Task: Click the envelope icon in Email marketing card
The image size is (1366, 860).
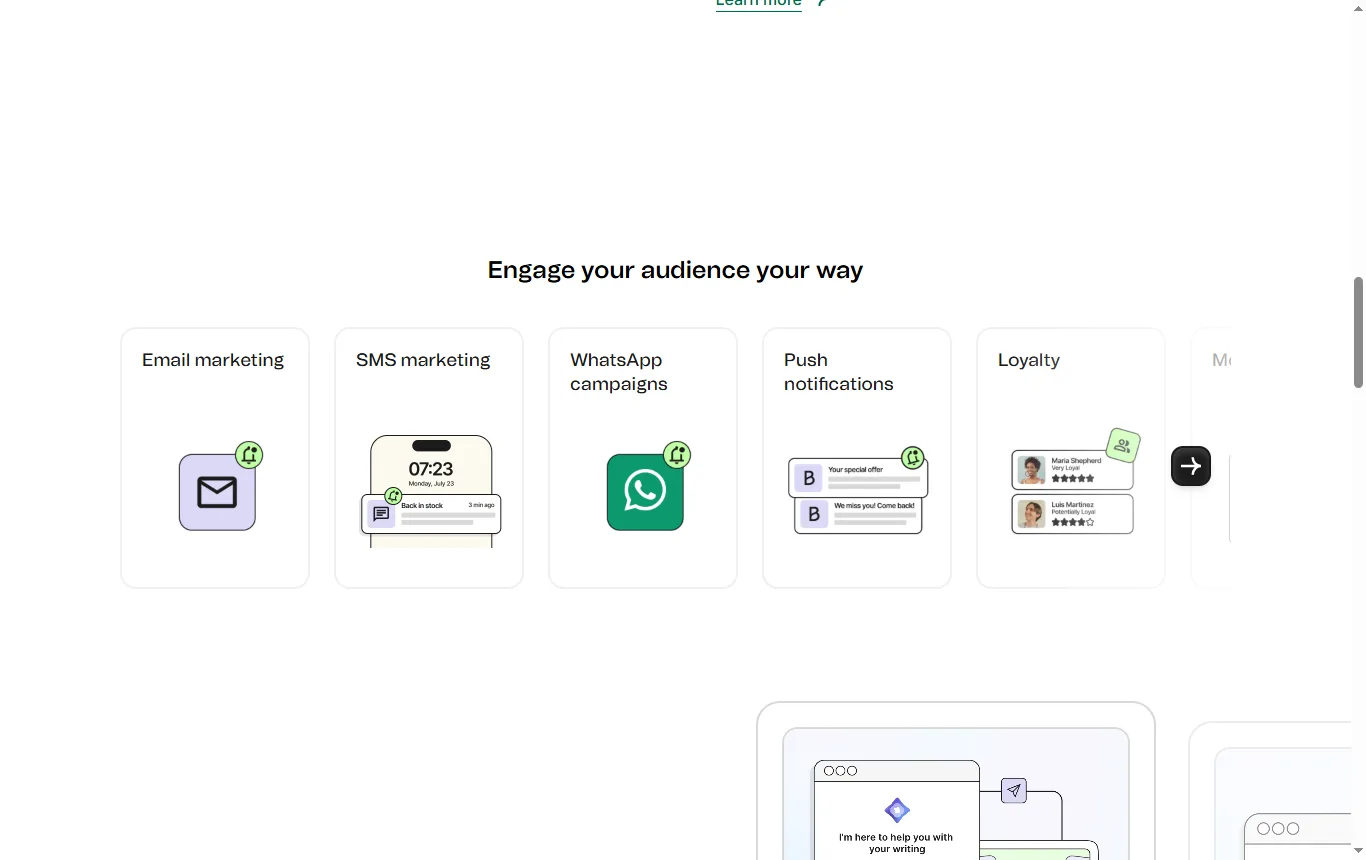Action: click(217, 492)
